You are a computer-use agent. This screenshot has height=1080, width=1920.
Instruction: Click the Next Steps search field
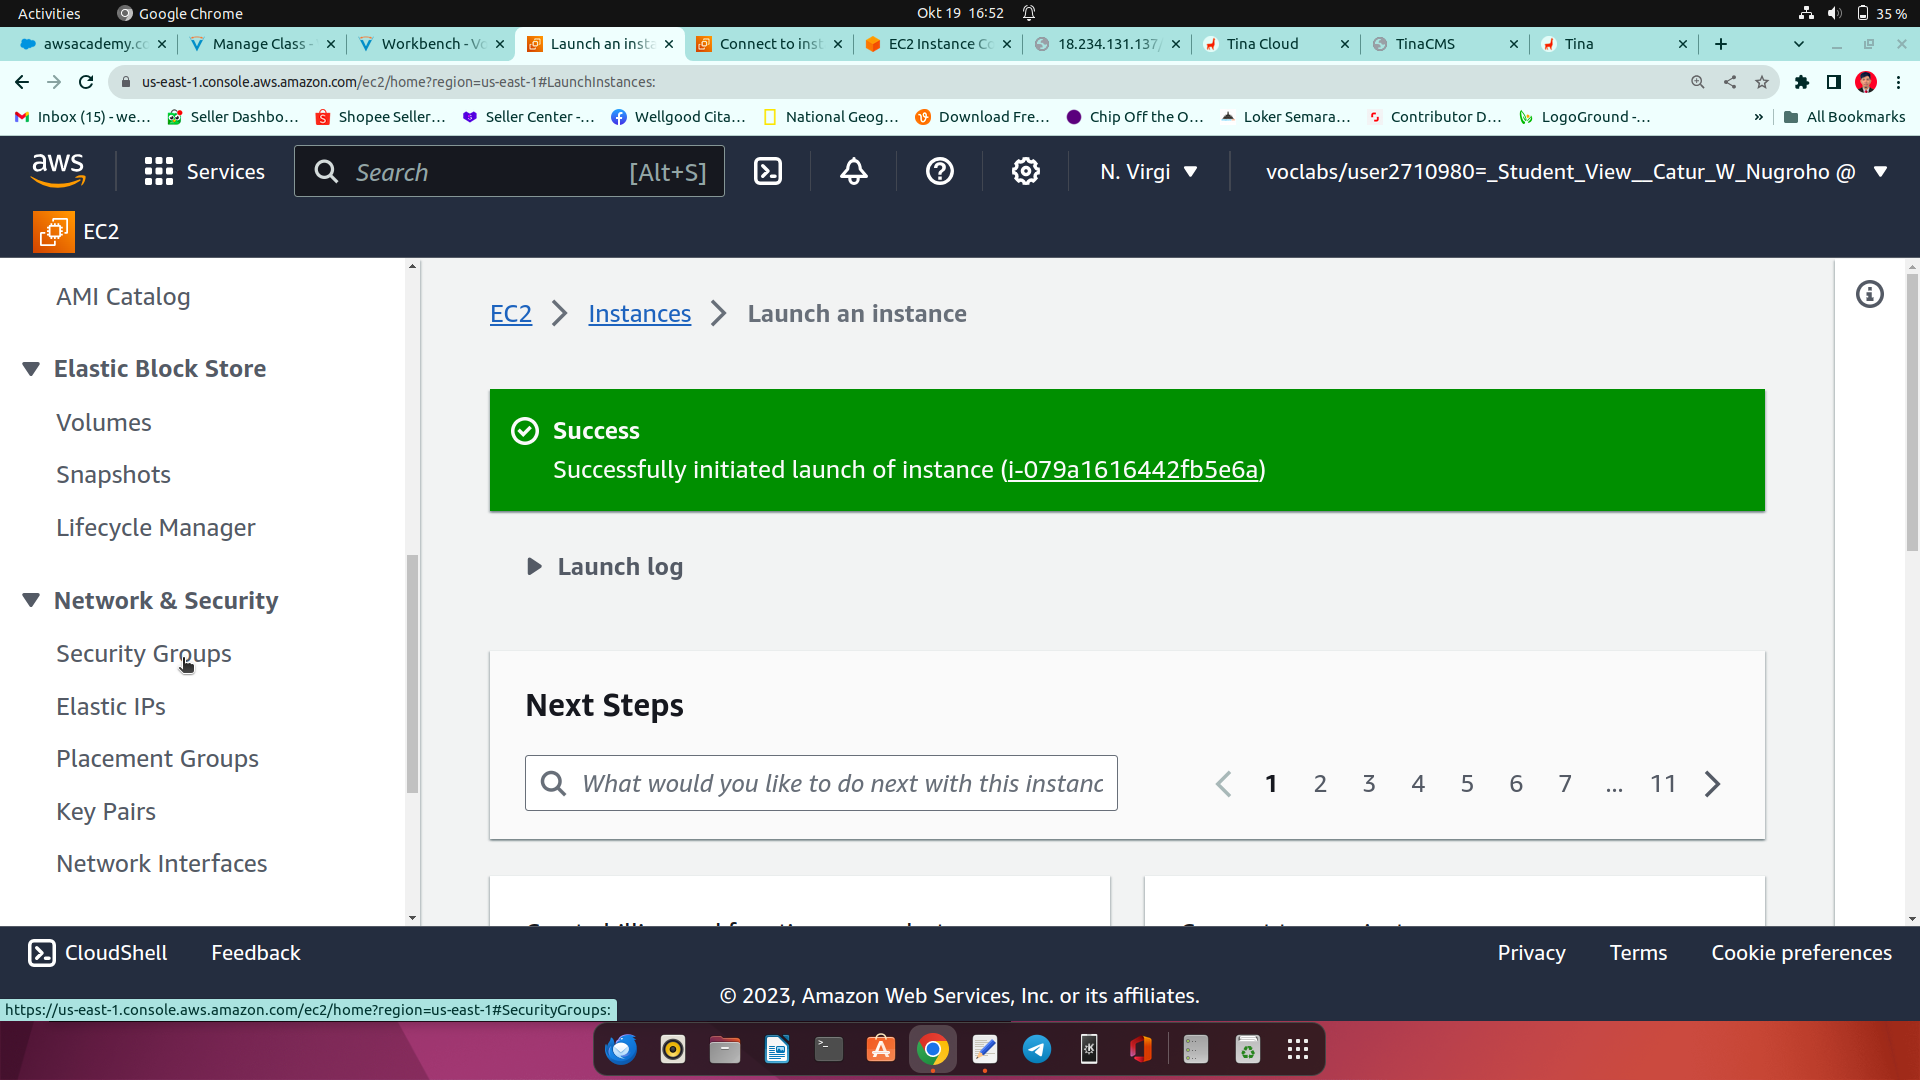coord(841,784)
